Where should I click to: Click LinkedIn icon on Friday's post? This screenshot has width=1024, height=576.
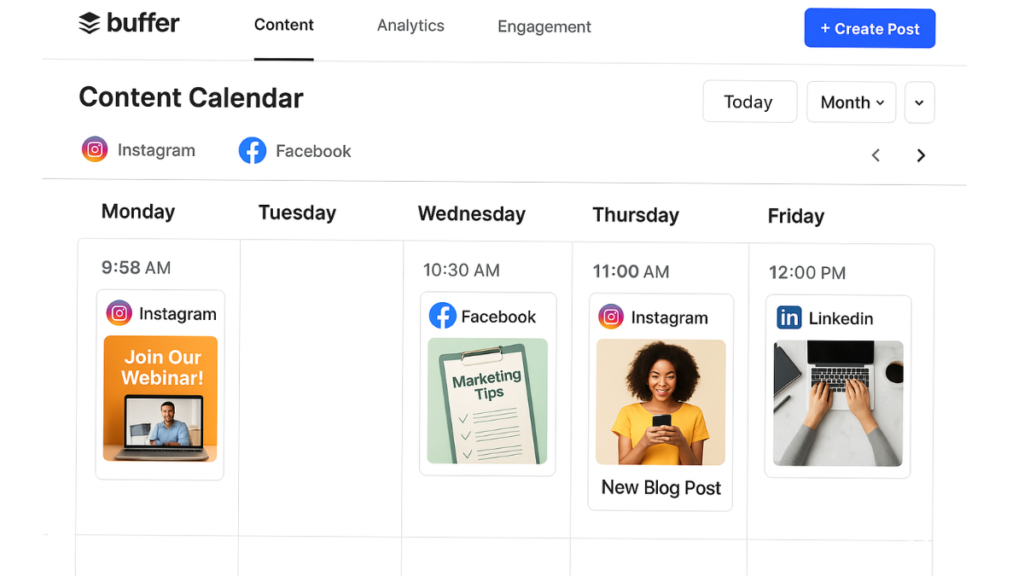[789, 317]
